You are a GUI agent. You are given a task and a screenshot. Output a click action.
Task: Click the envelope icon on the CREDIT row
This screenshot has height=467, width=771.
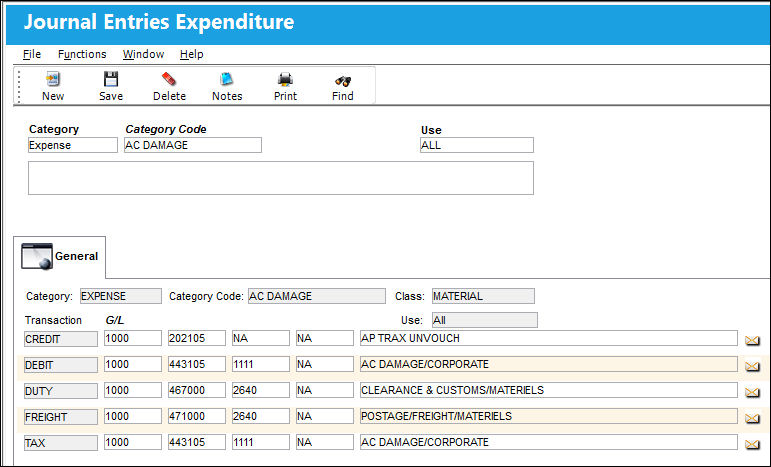pyautogui.click(x=752, y=340)
